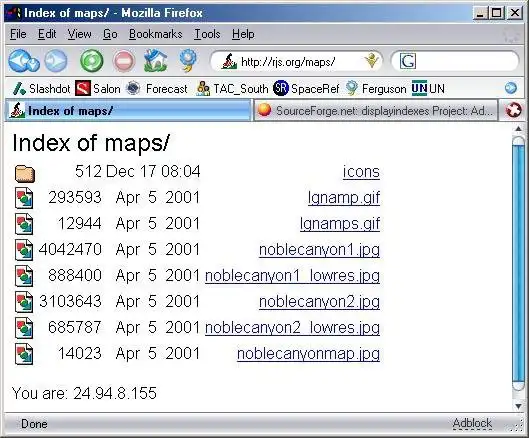Open the Bookmarks menu
Screen dimensions: 529x438
click(x=156, y=34)
